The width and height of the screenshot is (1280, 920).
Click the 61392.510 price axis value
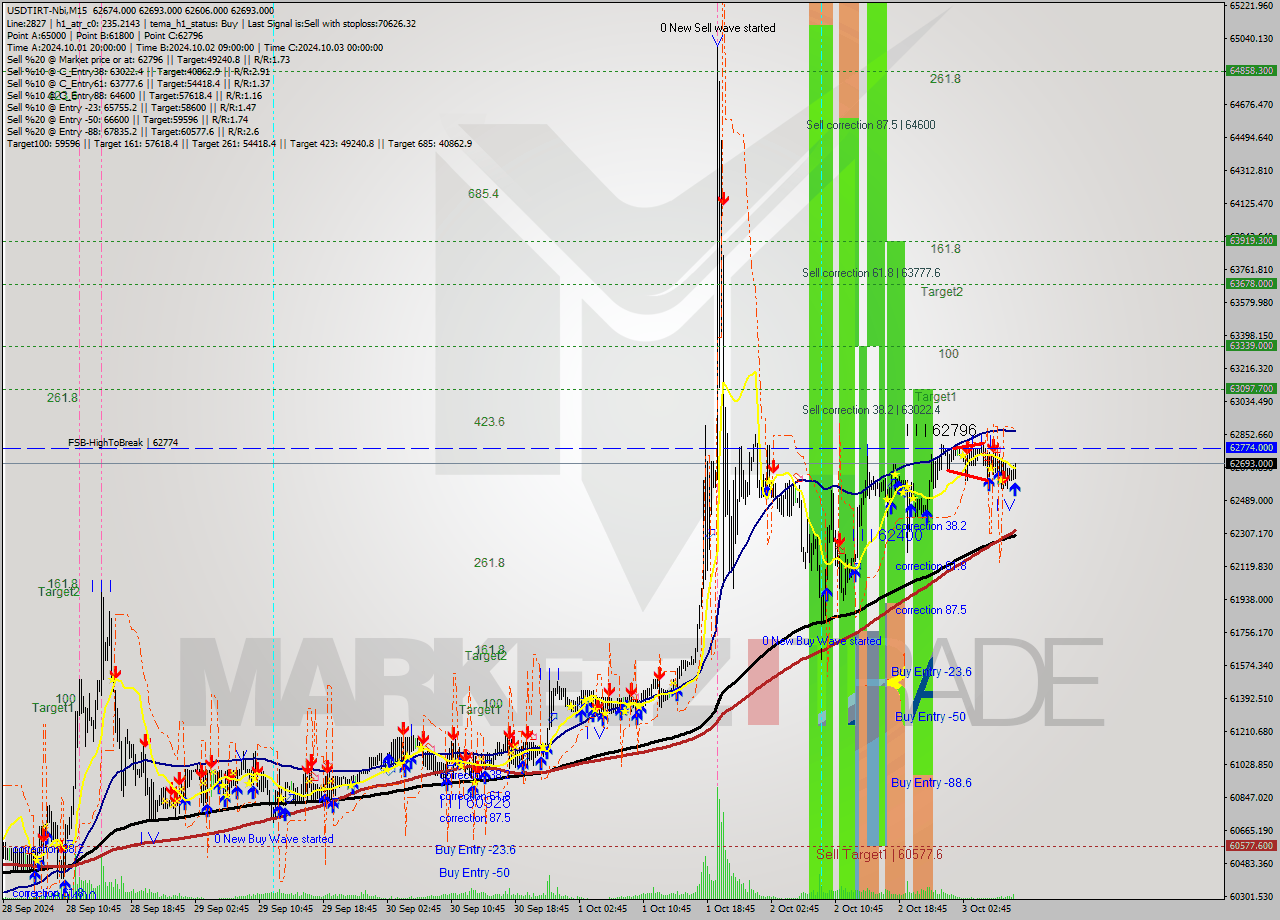[1250, 698]
